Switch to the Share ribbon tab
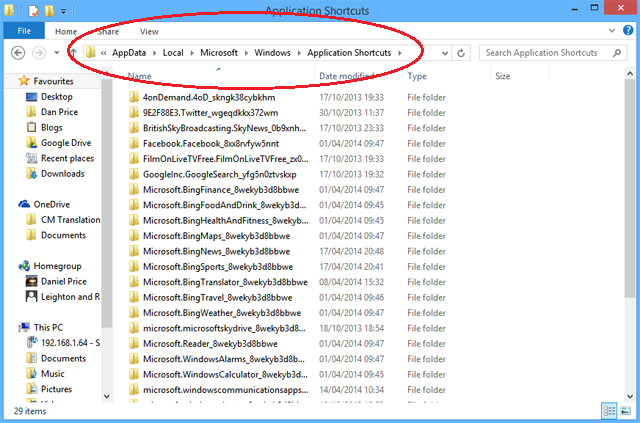The height and width of the screenshot is (423, 640). pyautogui.click(x=108, y=31)
